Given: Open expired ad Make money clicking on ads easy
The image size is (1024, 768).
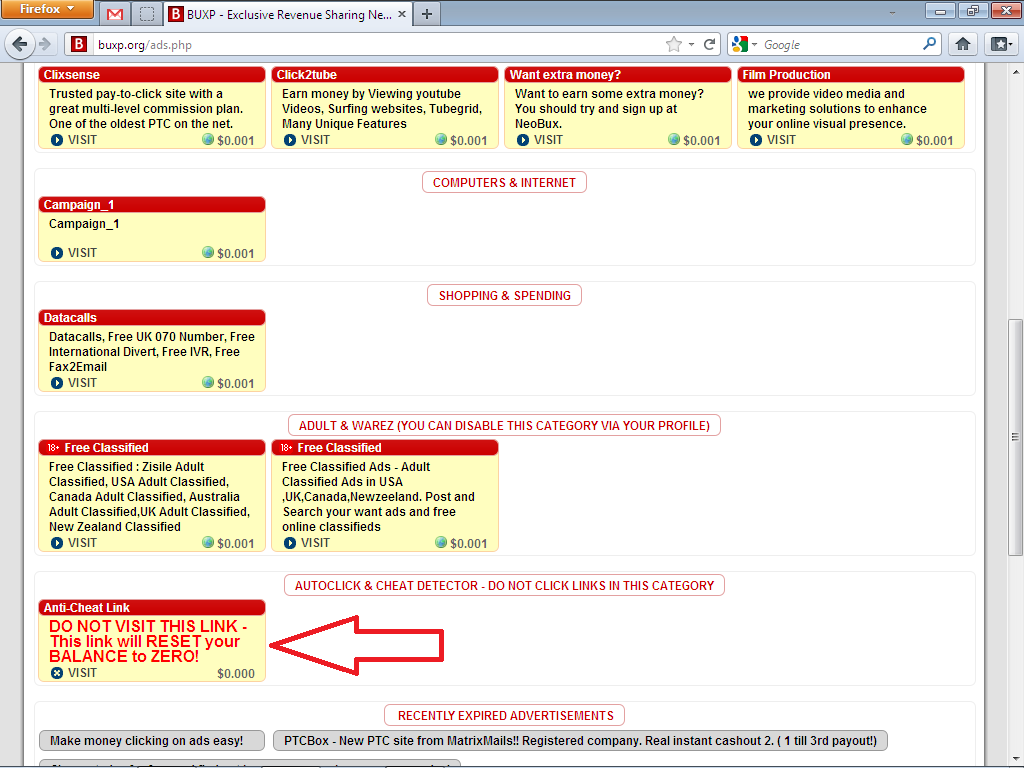Looking at the screenshot, I should [x=152, y=741].
